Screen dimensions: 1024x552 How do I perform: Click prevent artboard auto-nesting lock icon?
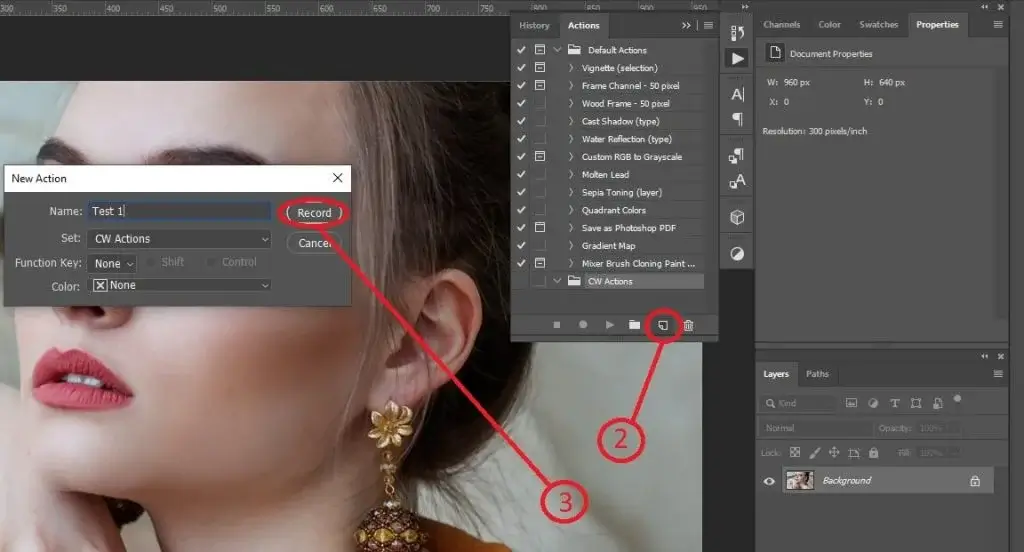coord(854,453)
